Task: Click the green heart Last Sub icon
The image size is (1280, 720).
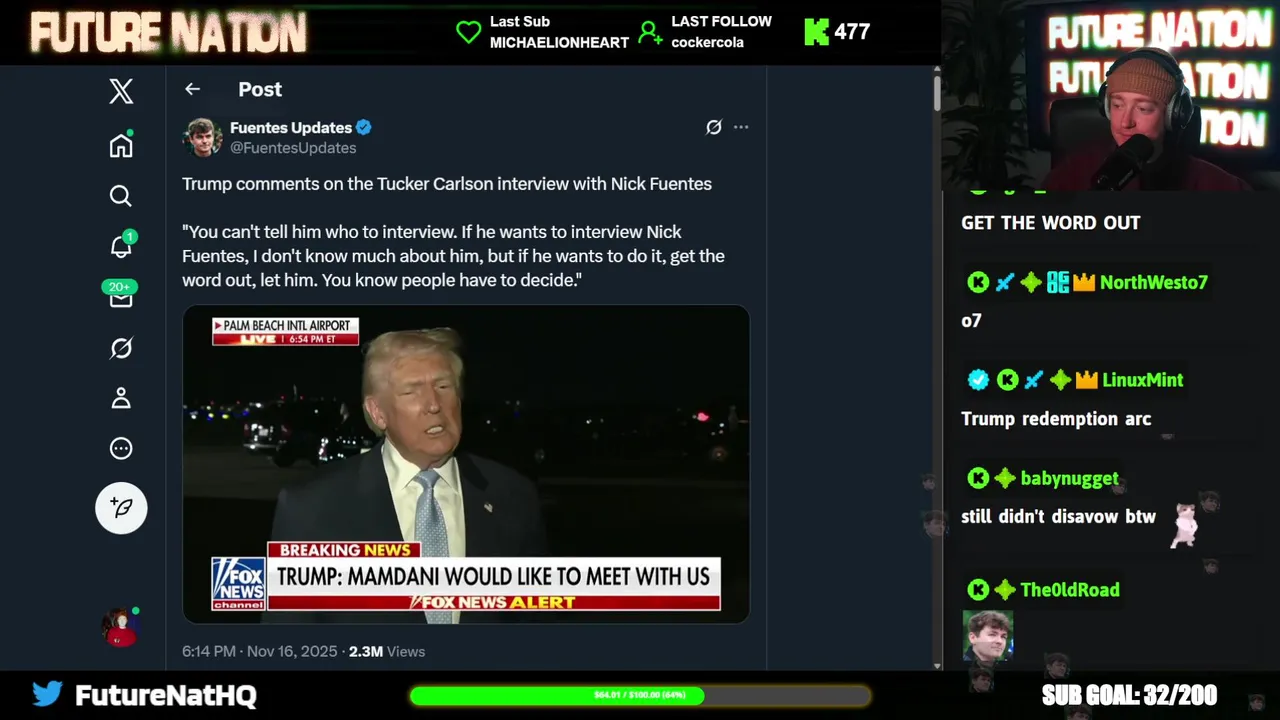Action: (x=468, y=32)
